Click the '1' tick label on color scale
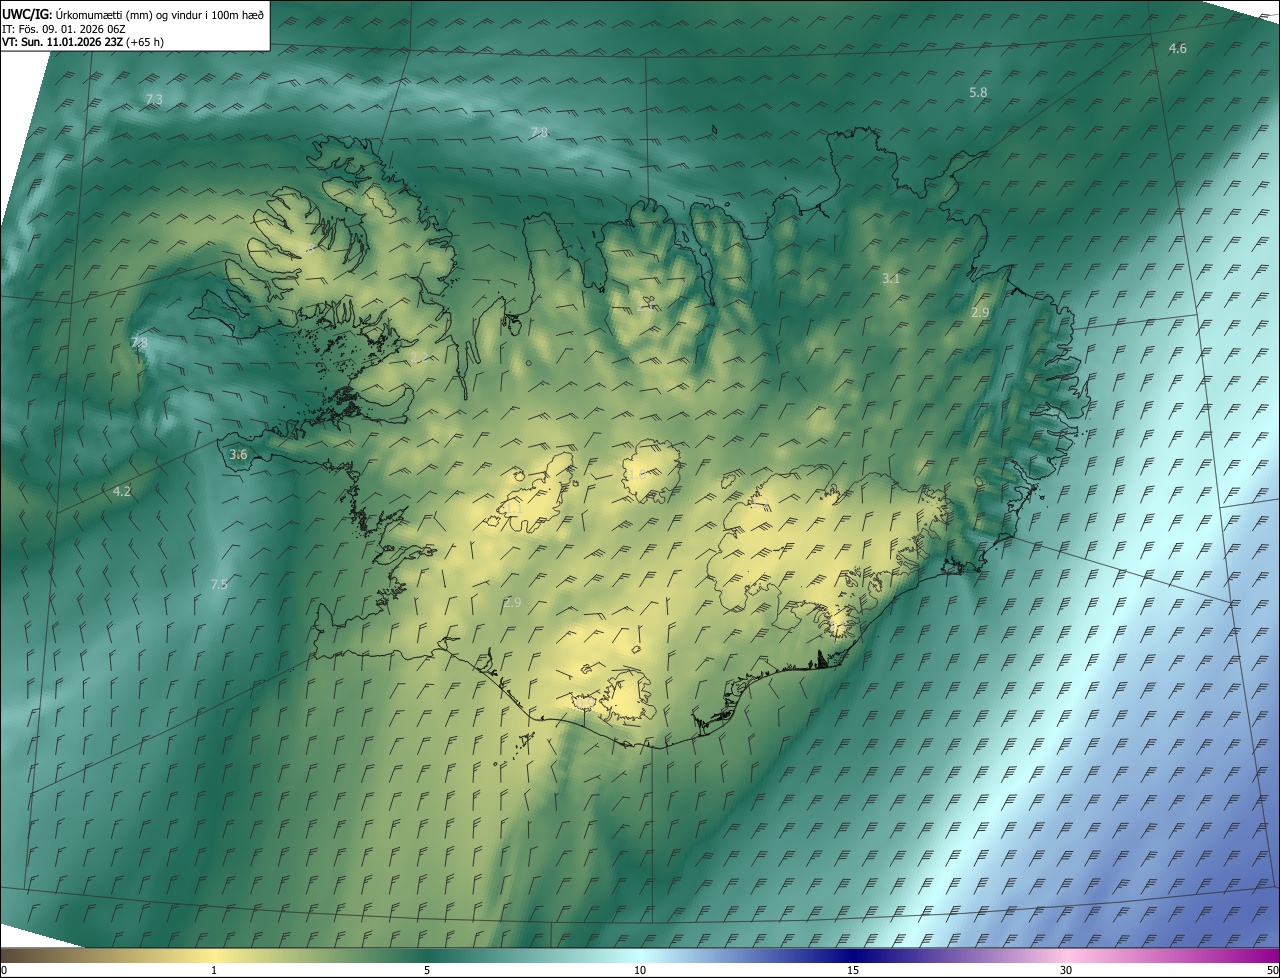Image resolution: width=1280 pixels, height=978 pixels. click(x=214, y=970)
